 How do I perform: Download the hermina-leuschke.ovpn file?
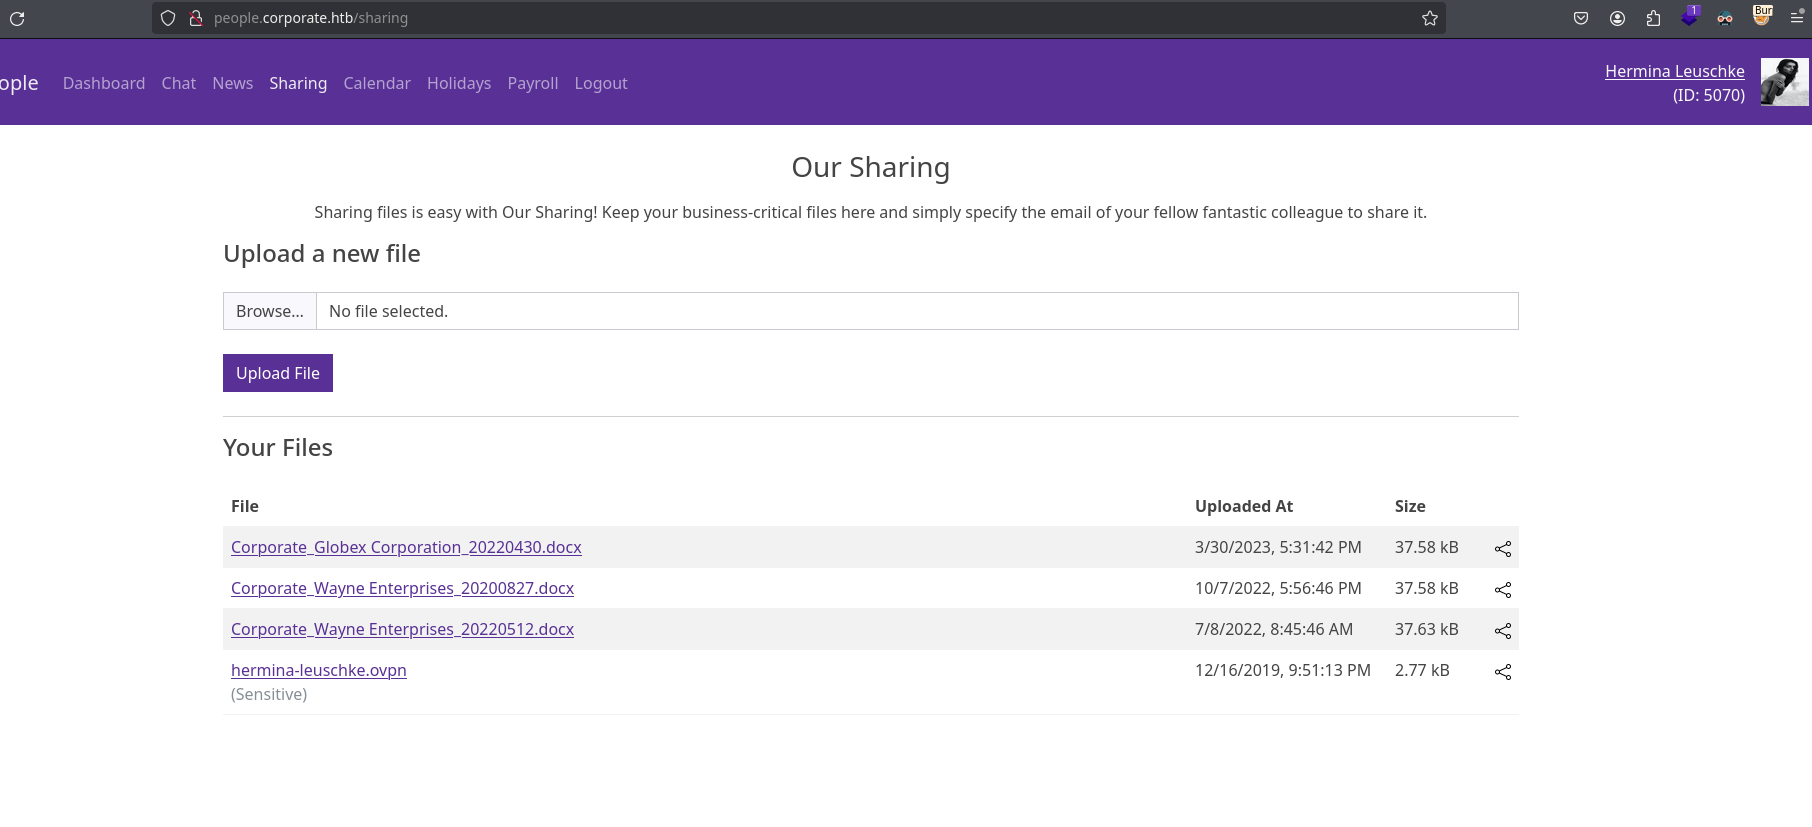(319, 670)
